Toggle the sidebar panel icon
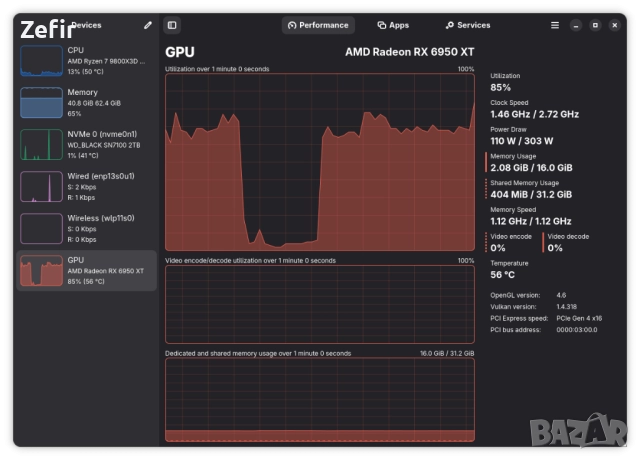 [172, 25]
